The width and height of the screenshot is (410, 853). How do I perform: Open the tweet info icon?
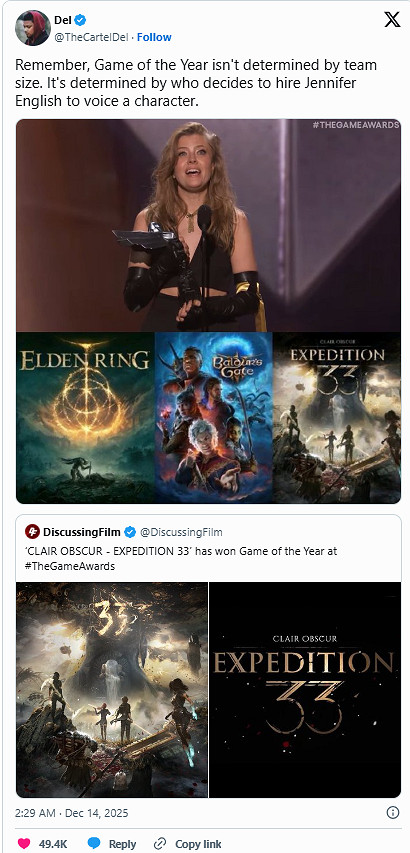[x=393, y=813]
